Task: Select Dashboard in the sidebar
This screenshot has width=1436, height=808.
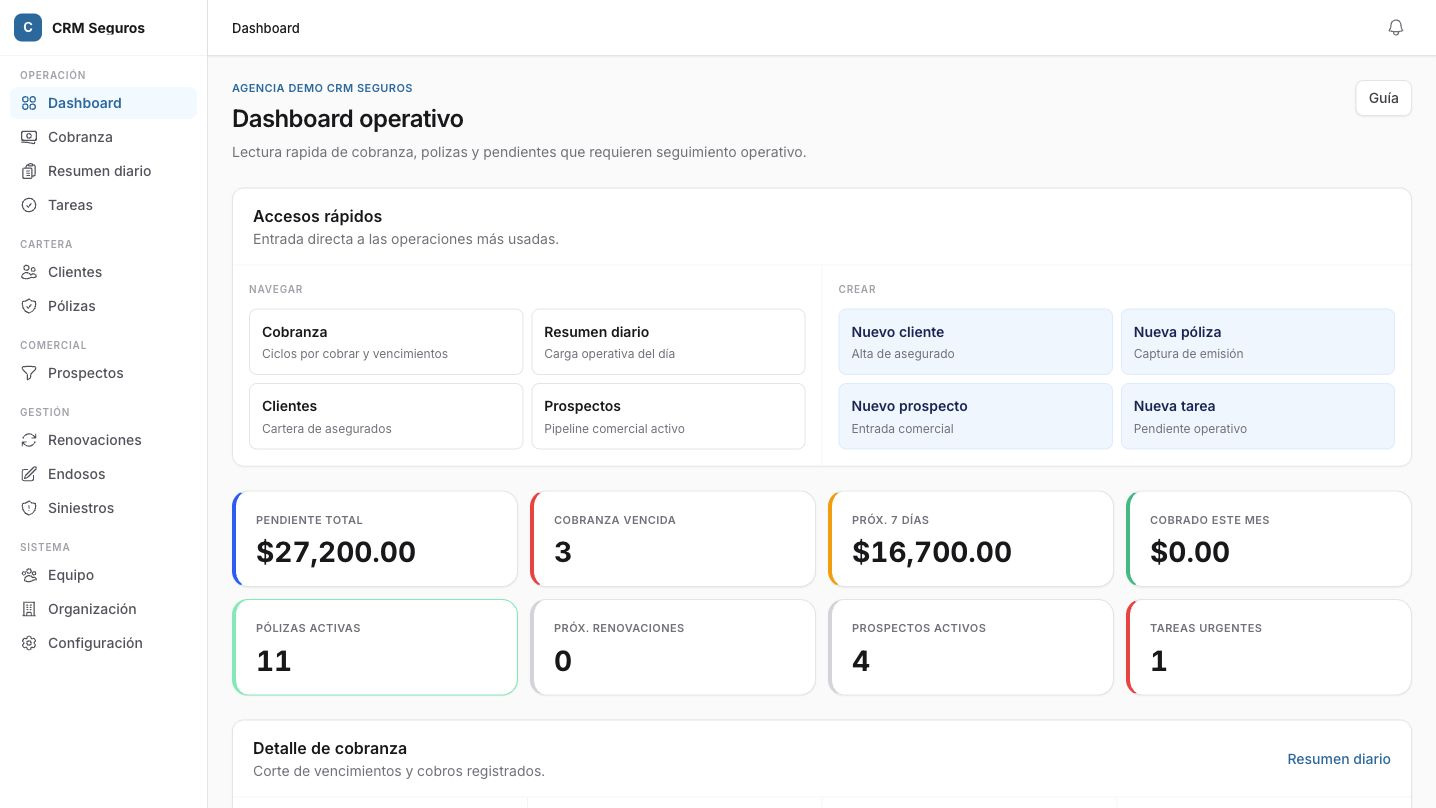Action: (103, 103)
